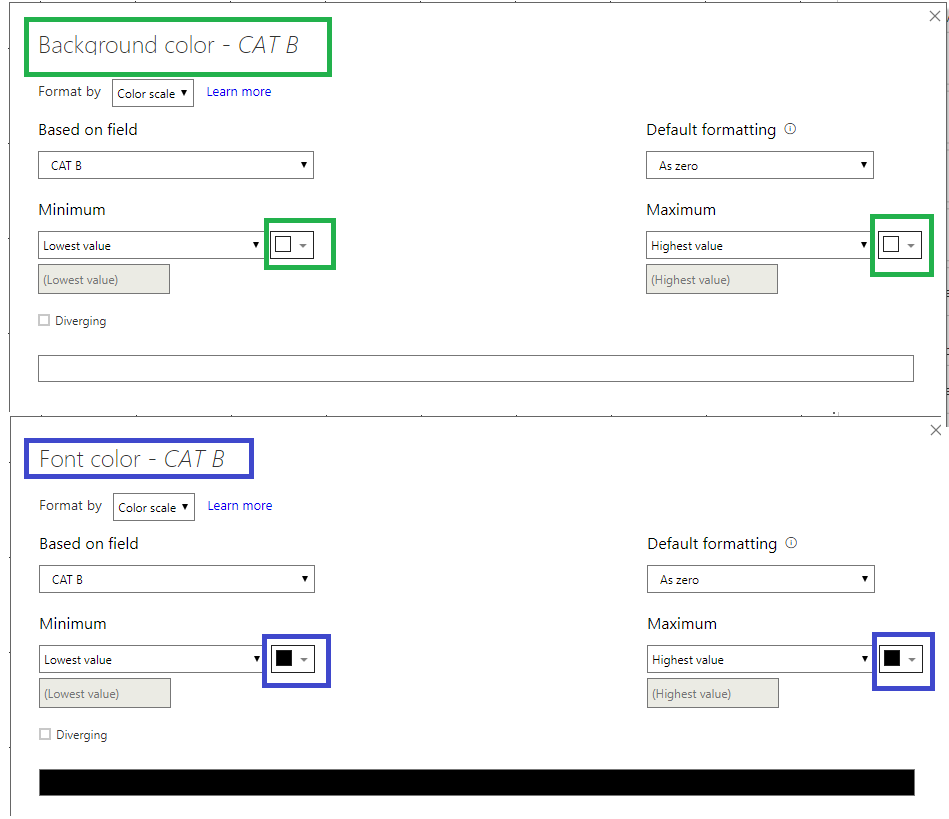This screenshot has width=949, height=819.
Task: Click (Lowest value) field in Font color dialog
Action: pyautogui.click(x=105, y=693)
